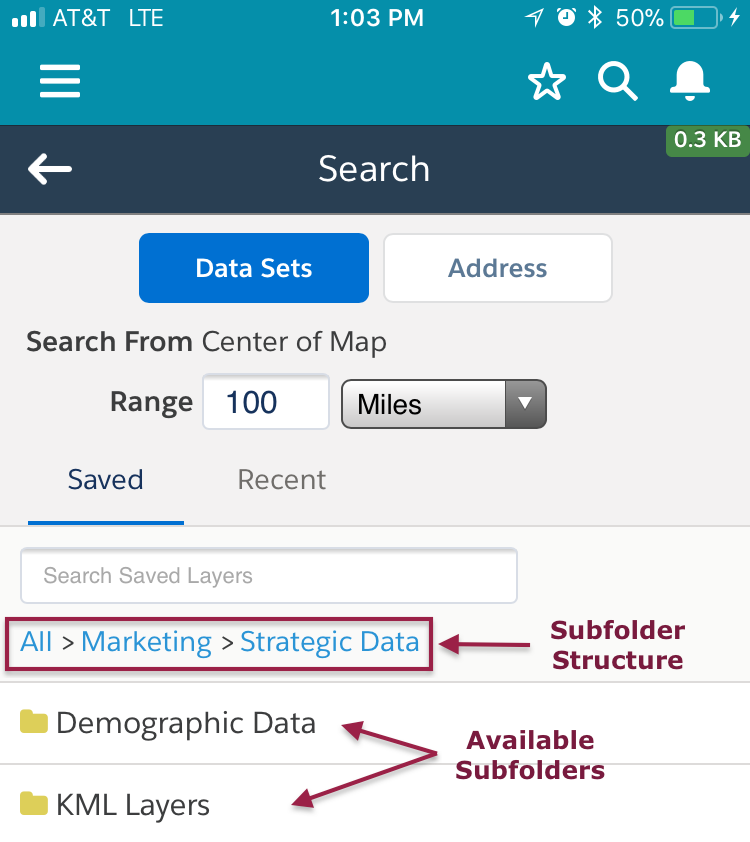Open the favorites star icon
750x842 pixels.
(x=546, y=82)
